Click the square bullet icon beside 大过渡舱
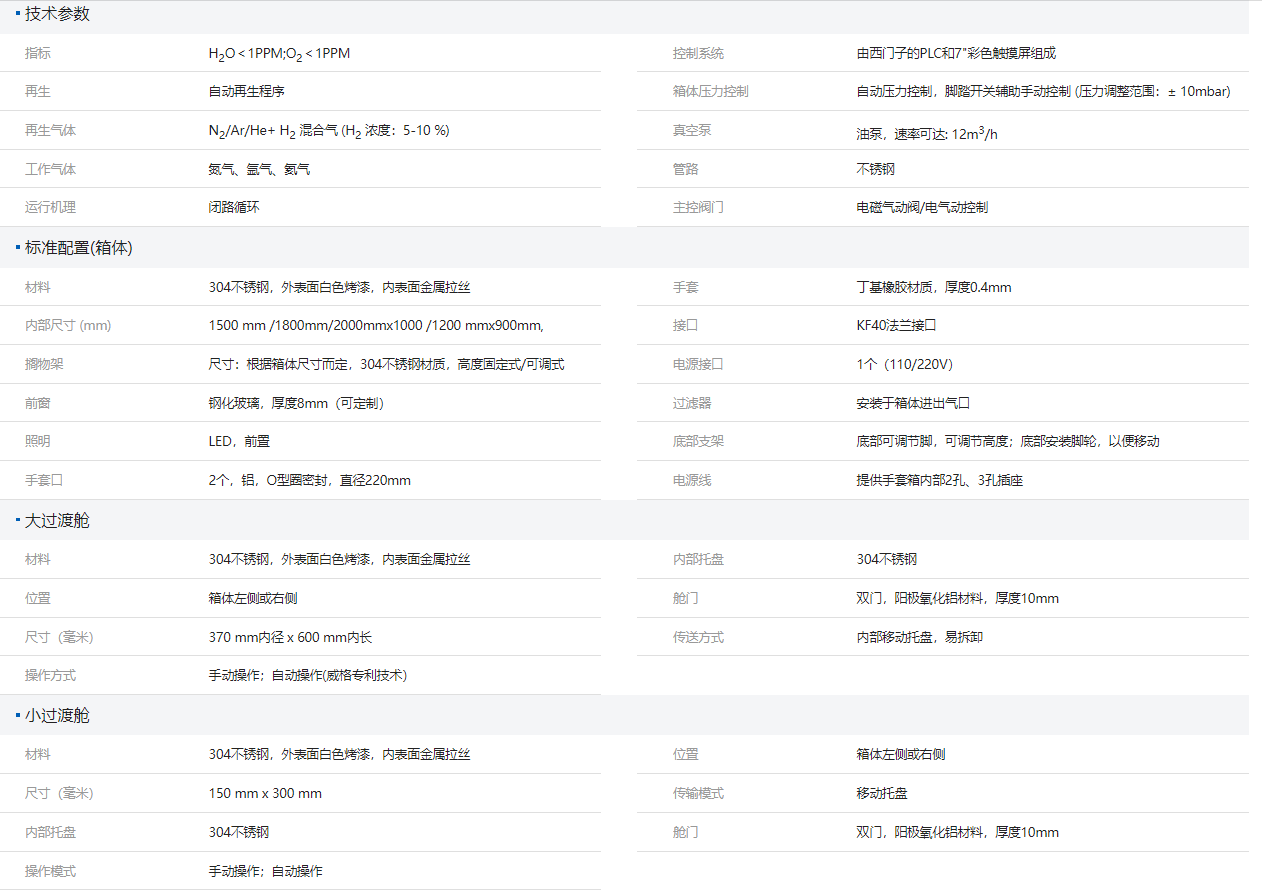Viewport: 1262px width, 891px height. click(x=18, y=518)
